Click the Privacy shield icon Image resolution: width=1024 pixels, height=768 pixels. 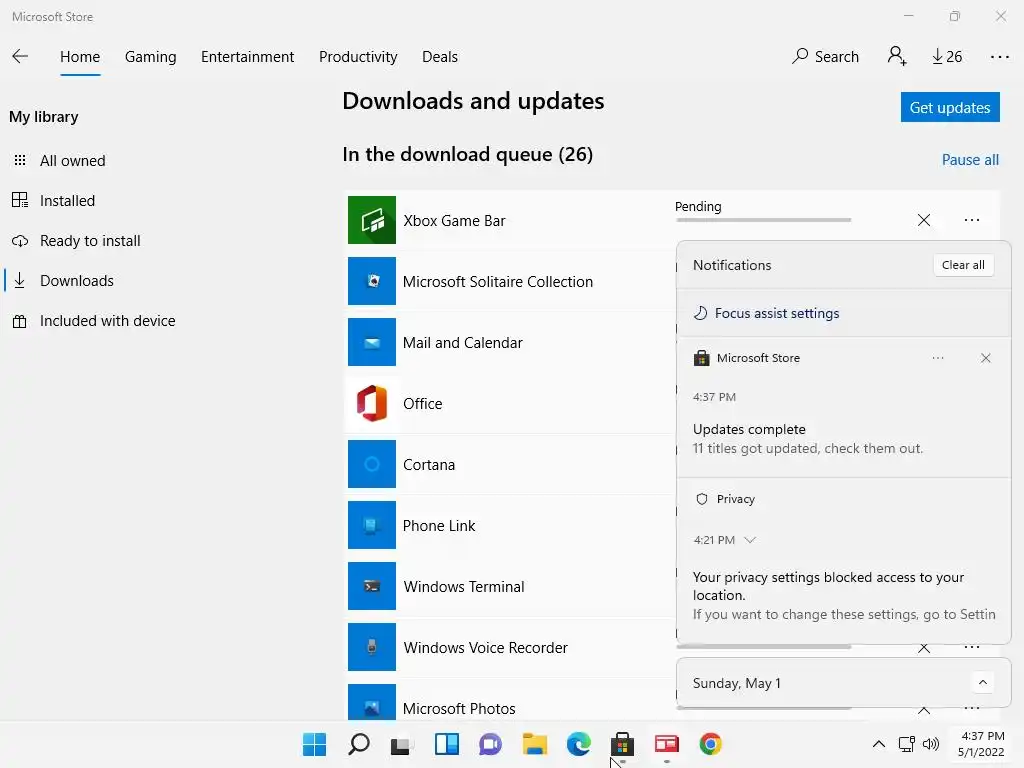(x=701, y=499)
